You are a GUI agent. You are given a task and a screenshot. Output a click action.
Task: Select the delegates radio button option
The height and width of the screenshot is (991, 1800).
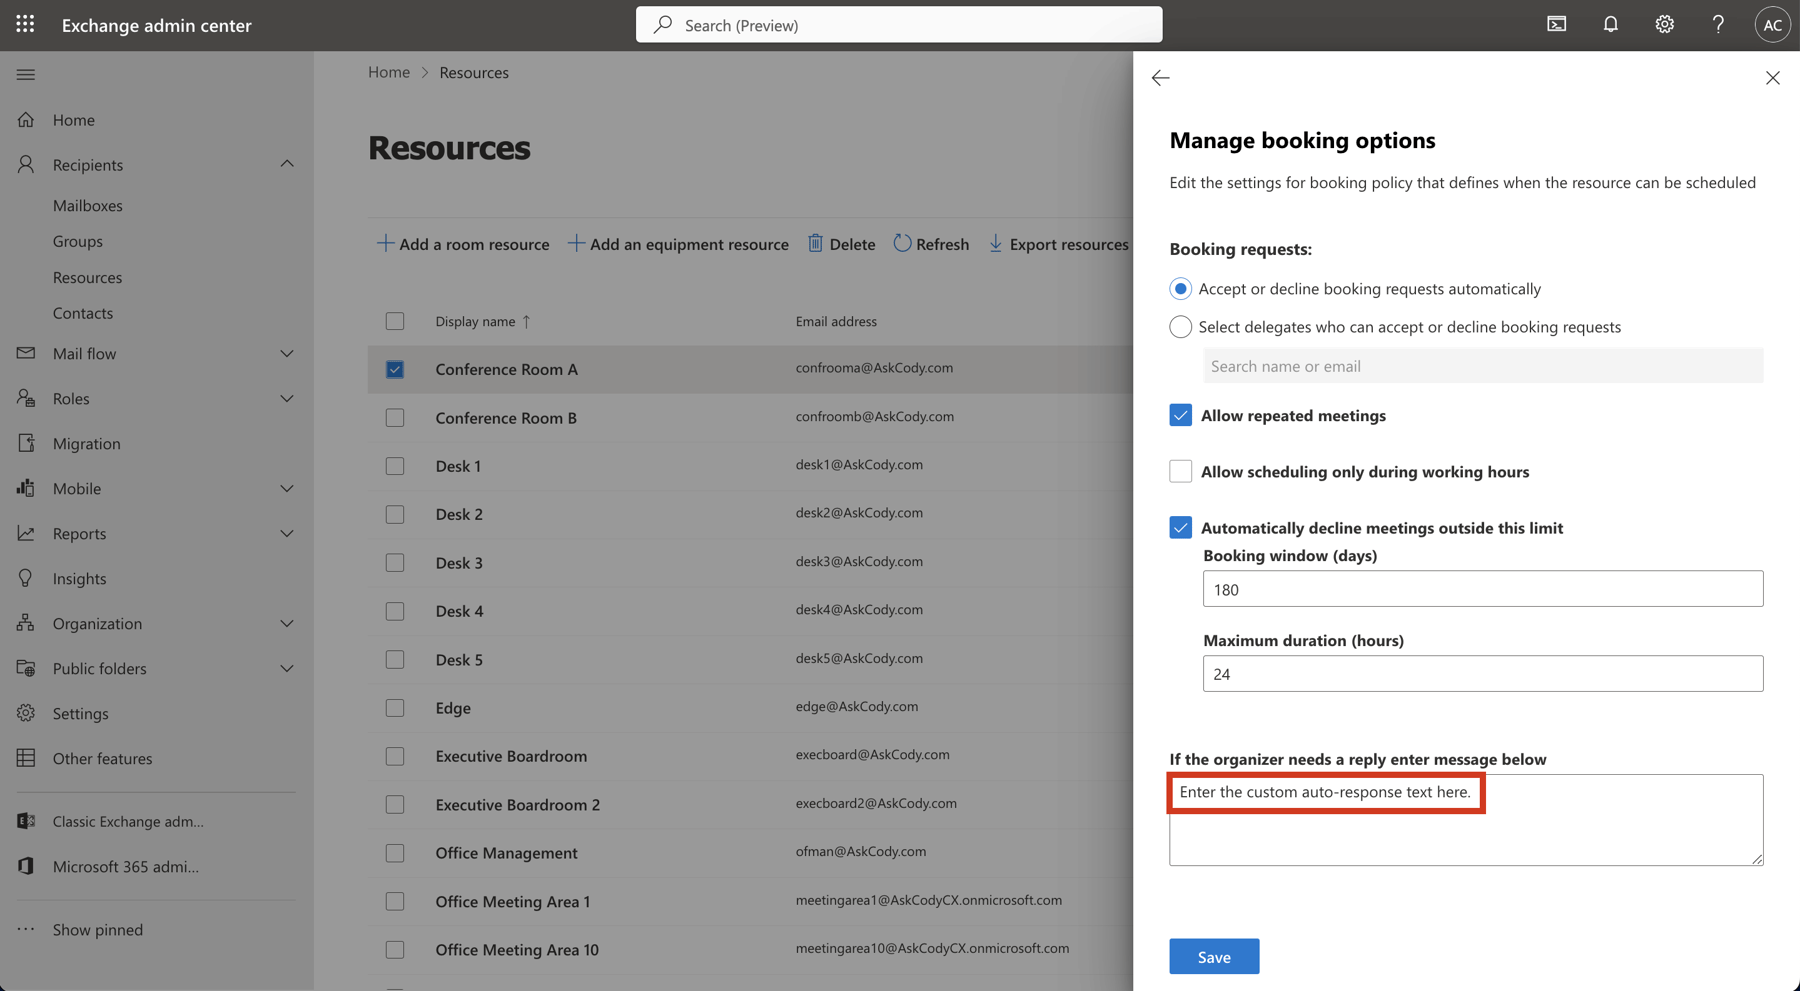point(1180,326)
